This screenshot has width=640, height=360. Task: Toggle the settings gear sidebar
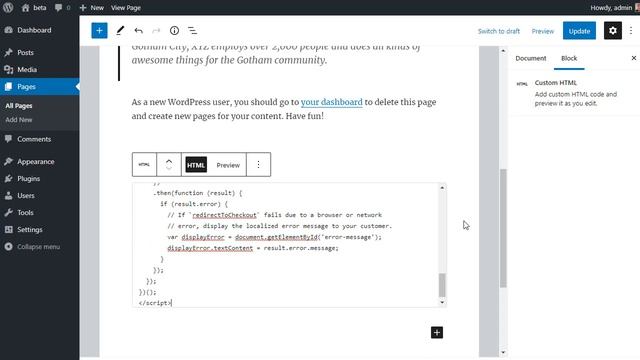click(x=613, y=31)
